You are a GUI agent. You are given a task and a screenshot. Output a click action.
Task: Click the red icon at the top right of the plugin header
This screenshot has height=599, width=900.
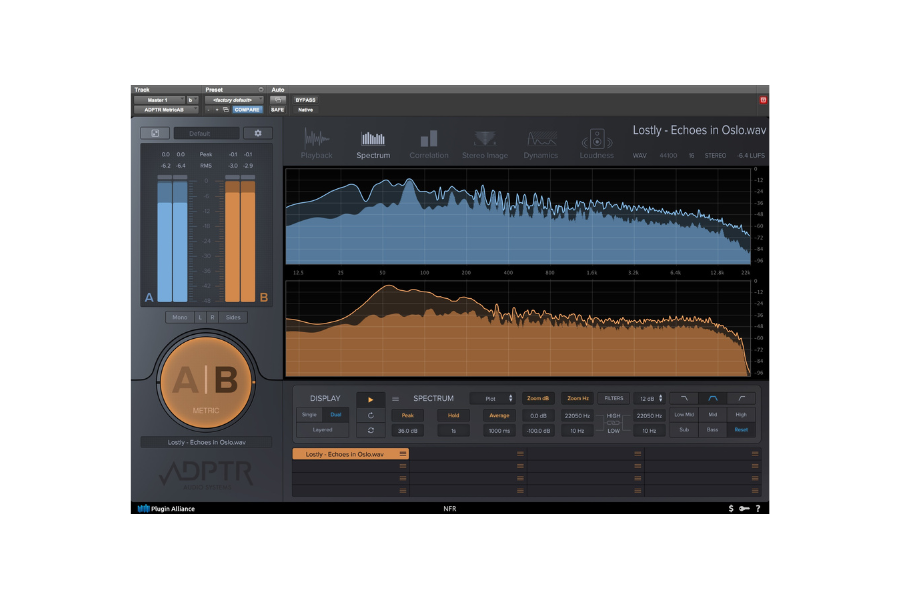pyautogui.click(x=763, y=100)
